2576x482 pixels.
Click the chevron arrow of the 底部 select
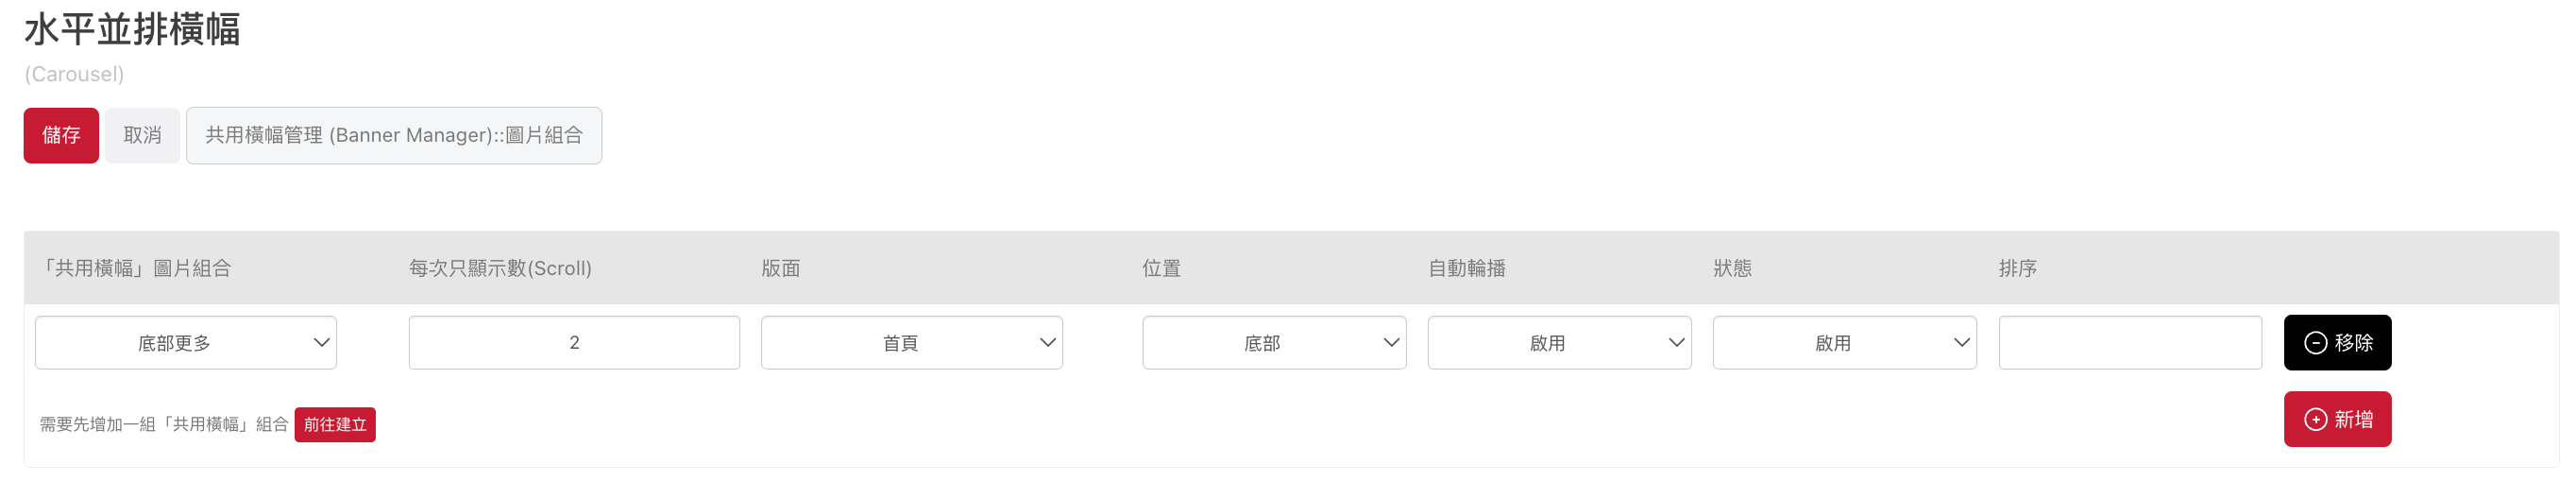[x=1390, y=343]
